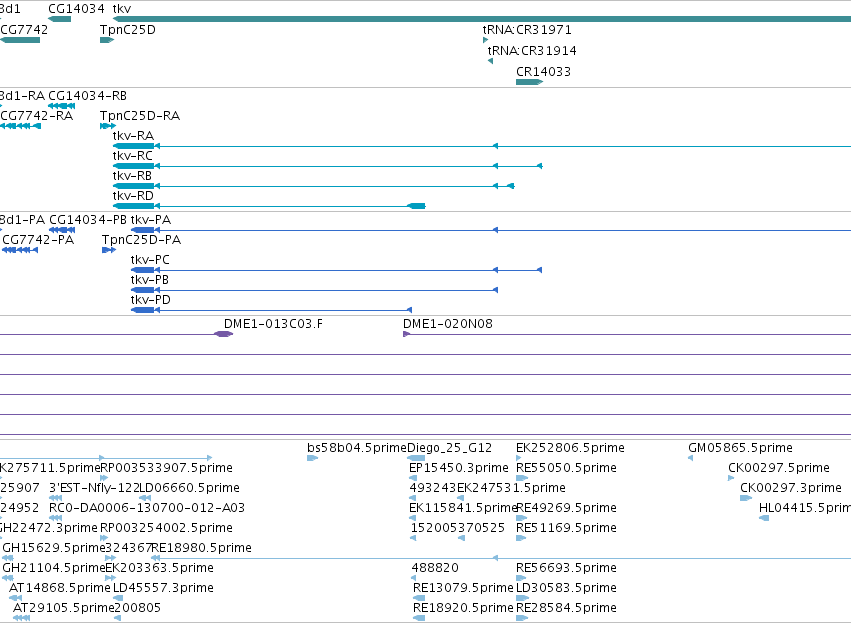Screen dimensions: 851x623
Task: Select the TpnC25D-PA protein label
Action: click(142, 240)
